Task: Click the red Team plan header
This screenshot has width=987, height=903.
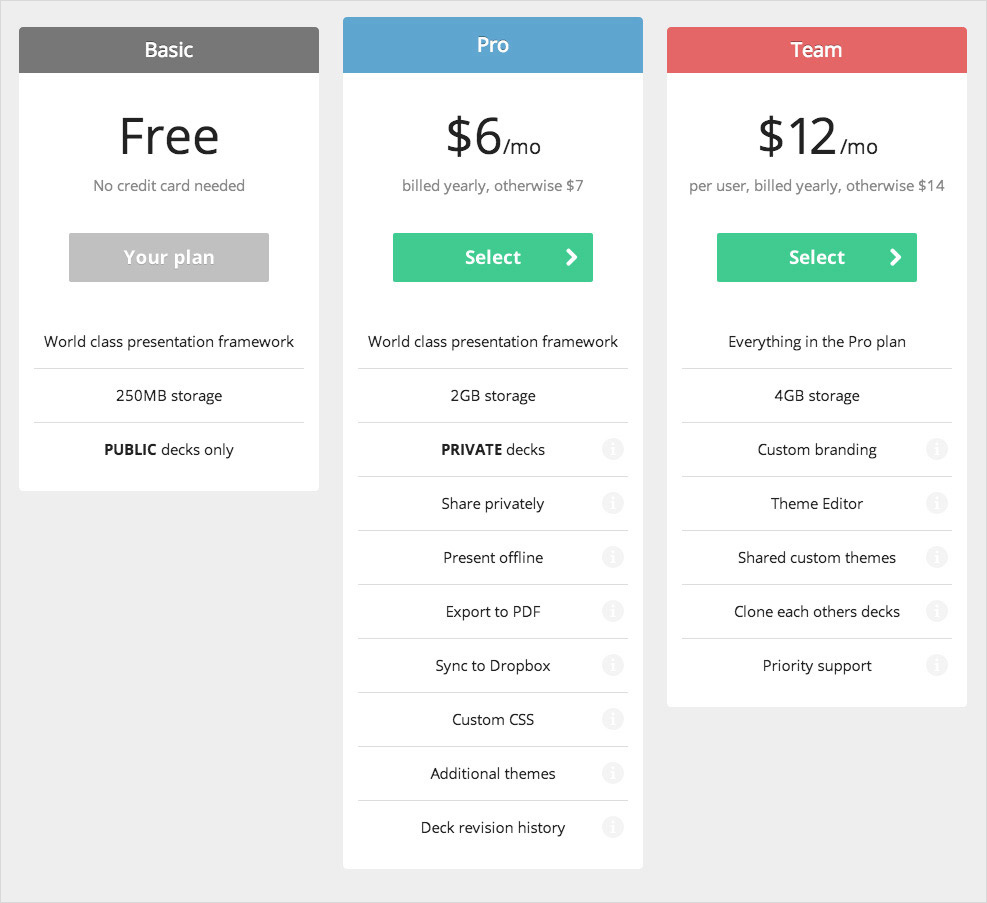Action: point(817,50)
